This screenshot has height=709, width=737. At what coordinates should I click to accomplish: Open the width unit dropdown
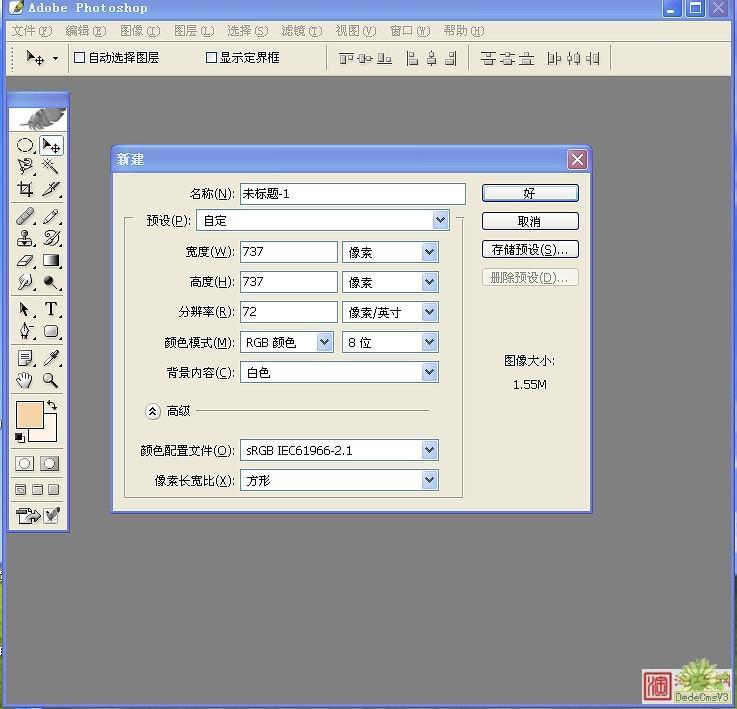(429, 252)
